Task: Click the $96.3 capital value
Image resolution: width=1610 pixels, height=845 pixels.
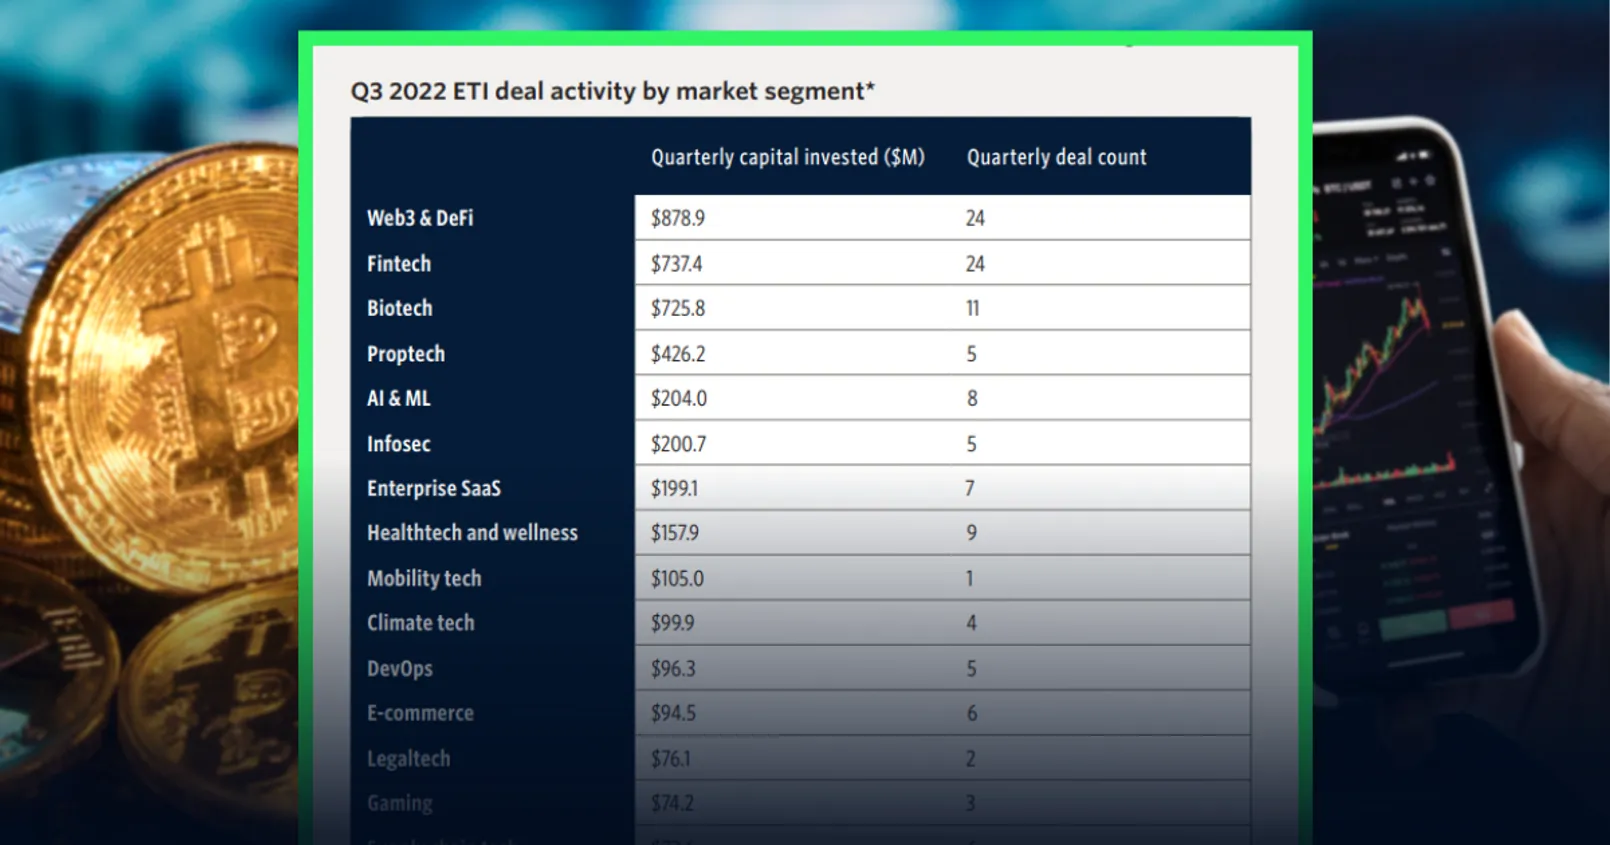Action: click(673, 668)
